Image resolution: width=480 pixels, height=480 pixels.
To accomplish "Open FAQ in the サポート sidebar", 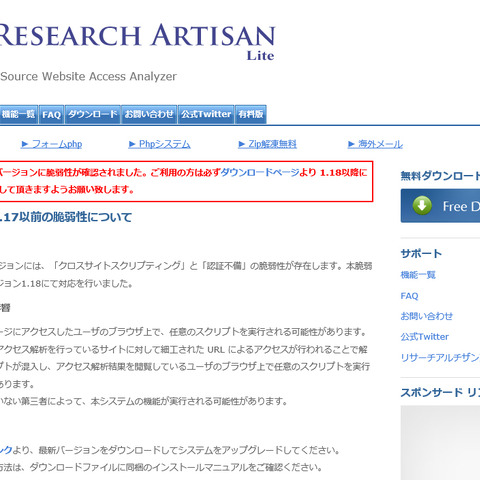I will click(x=409, y=296).
